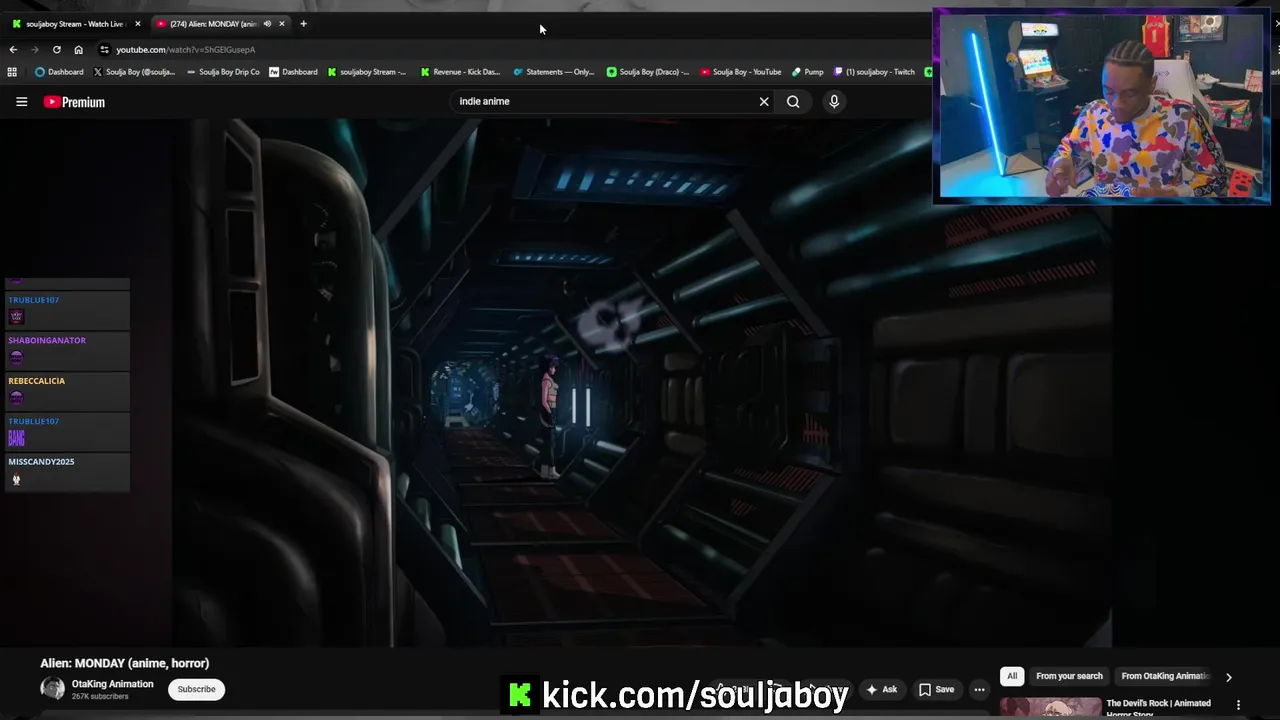The width and height of the screenshot is (1280, 720).
Task: Open the second Dashboard bookmark
Action: 293,72
